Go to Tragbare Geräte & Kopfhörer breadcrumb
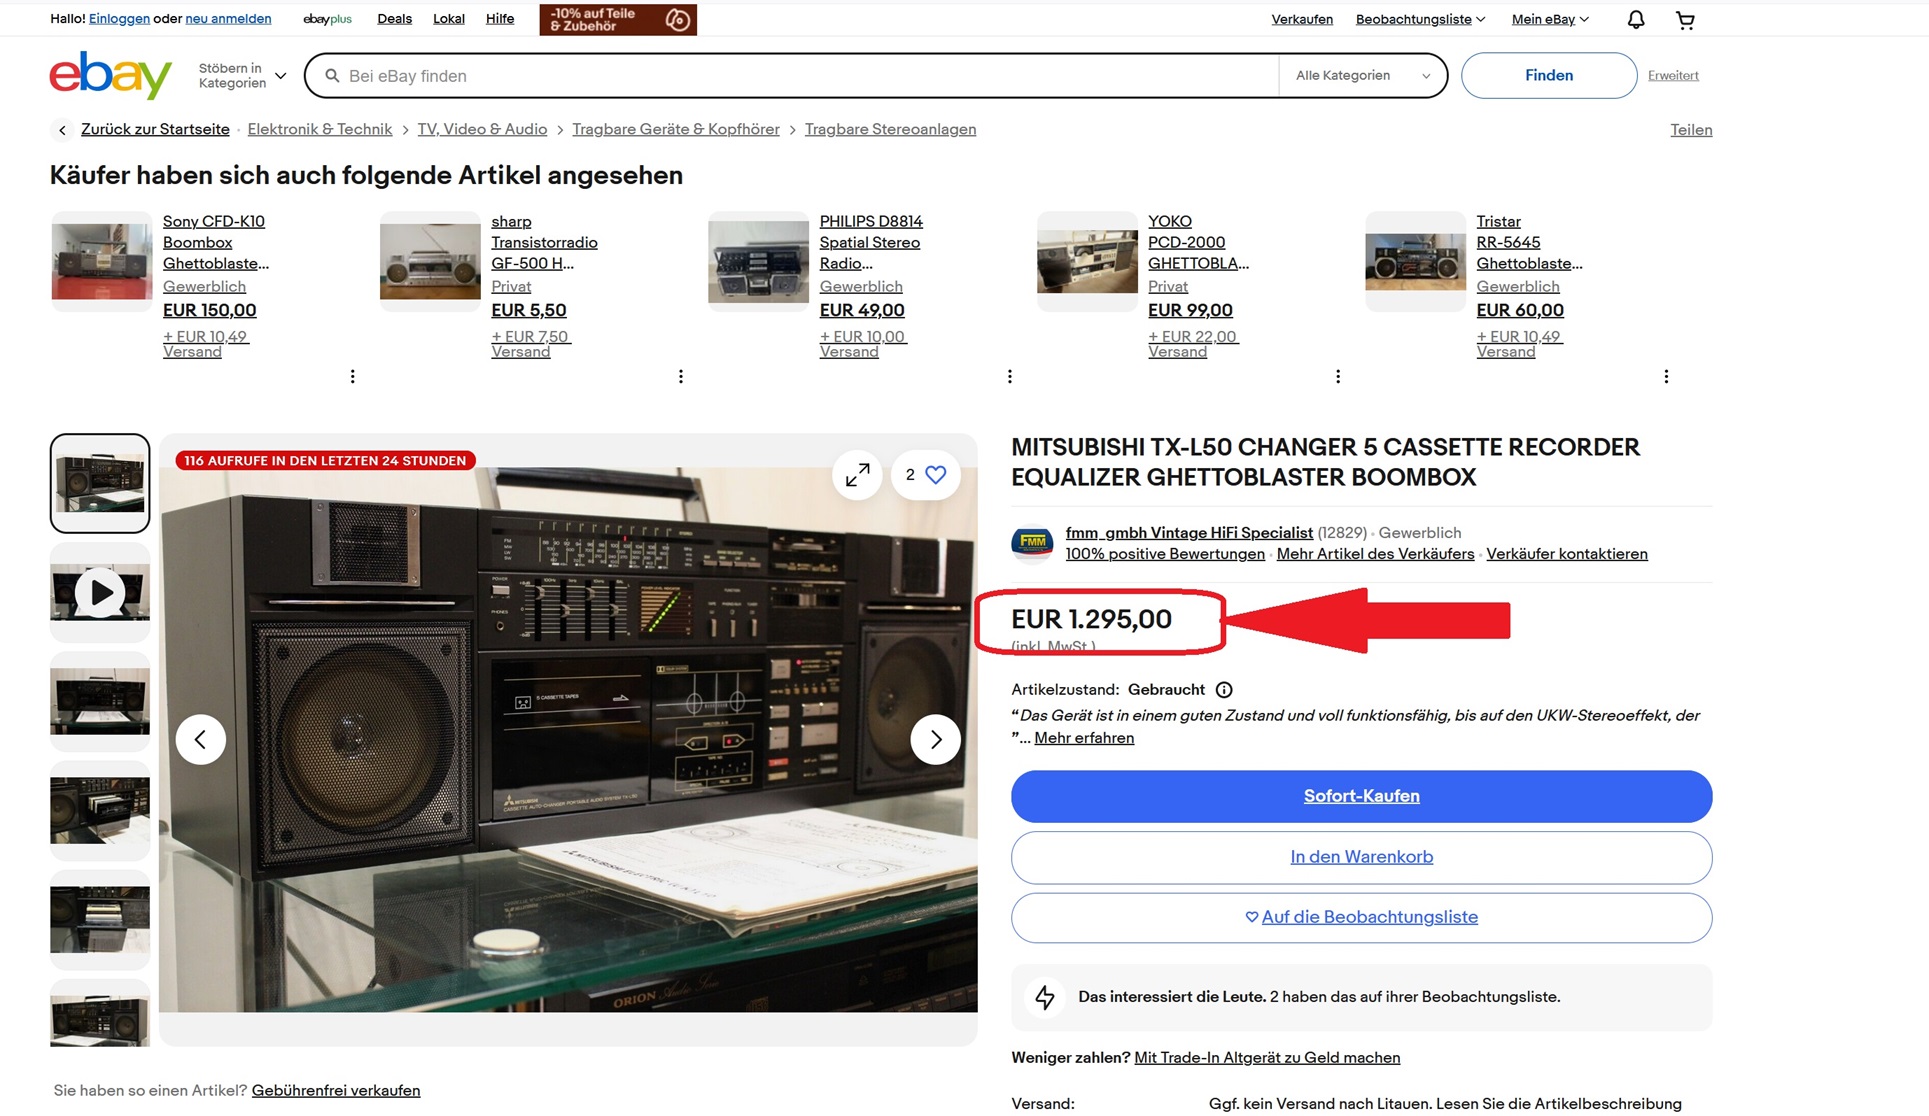The width and height of the screenshot is (1929, 1116). point(676,130)
